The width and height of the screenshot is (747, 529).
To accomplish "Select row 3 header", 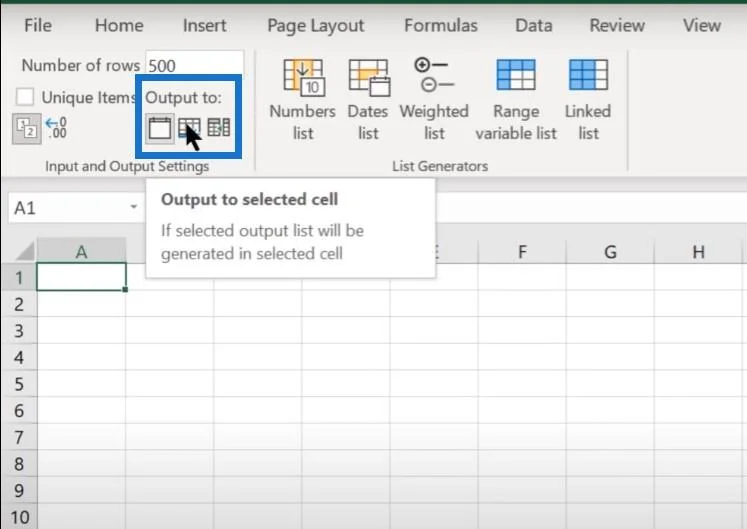I will coord(19,331).
